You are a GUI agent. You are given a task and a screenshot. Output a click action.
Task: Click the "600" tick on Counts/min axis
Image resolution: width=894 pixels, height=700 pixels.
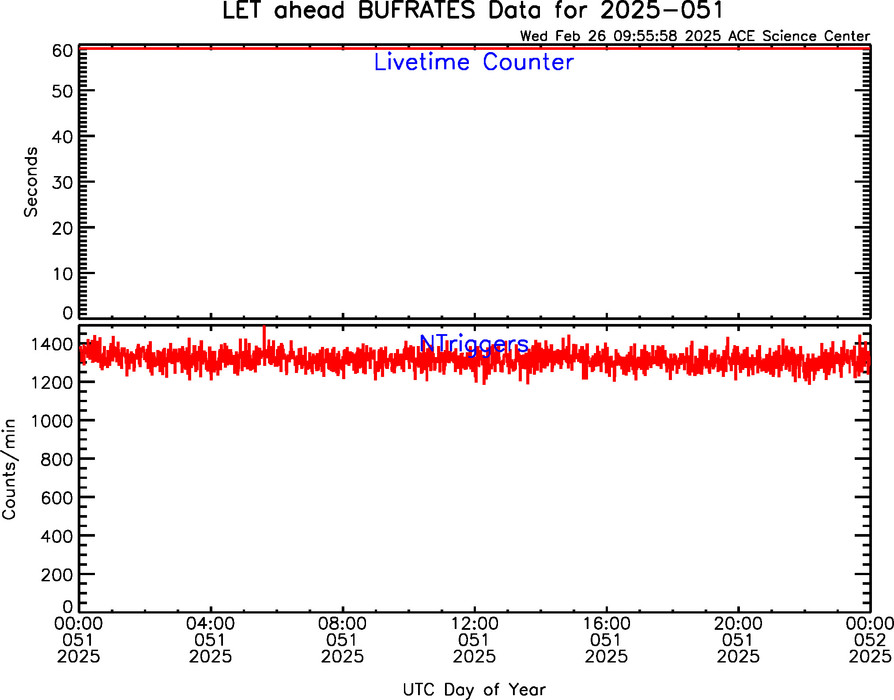point(57,498)
